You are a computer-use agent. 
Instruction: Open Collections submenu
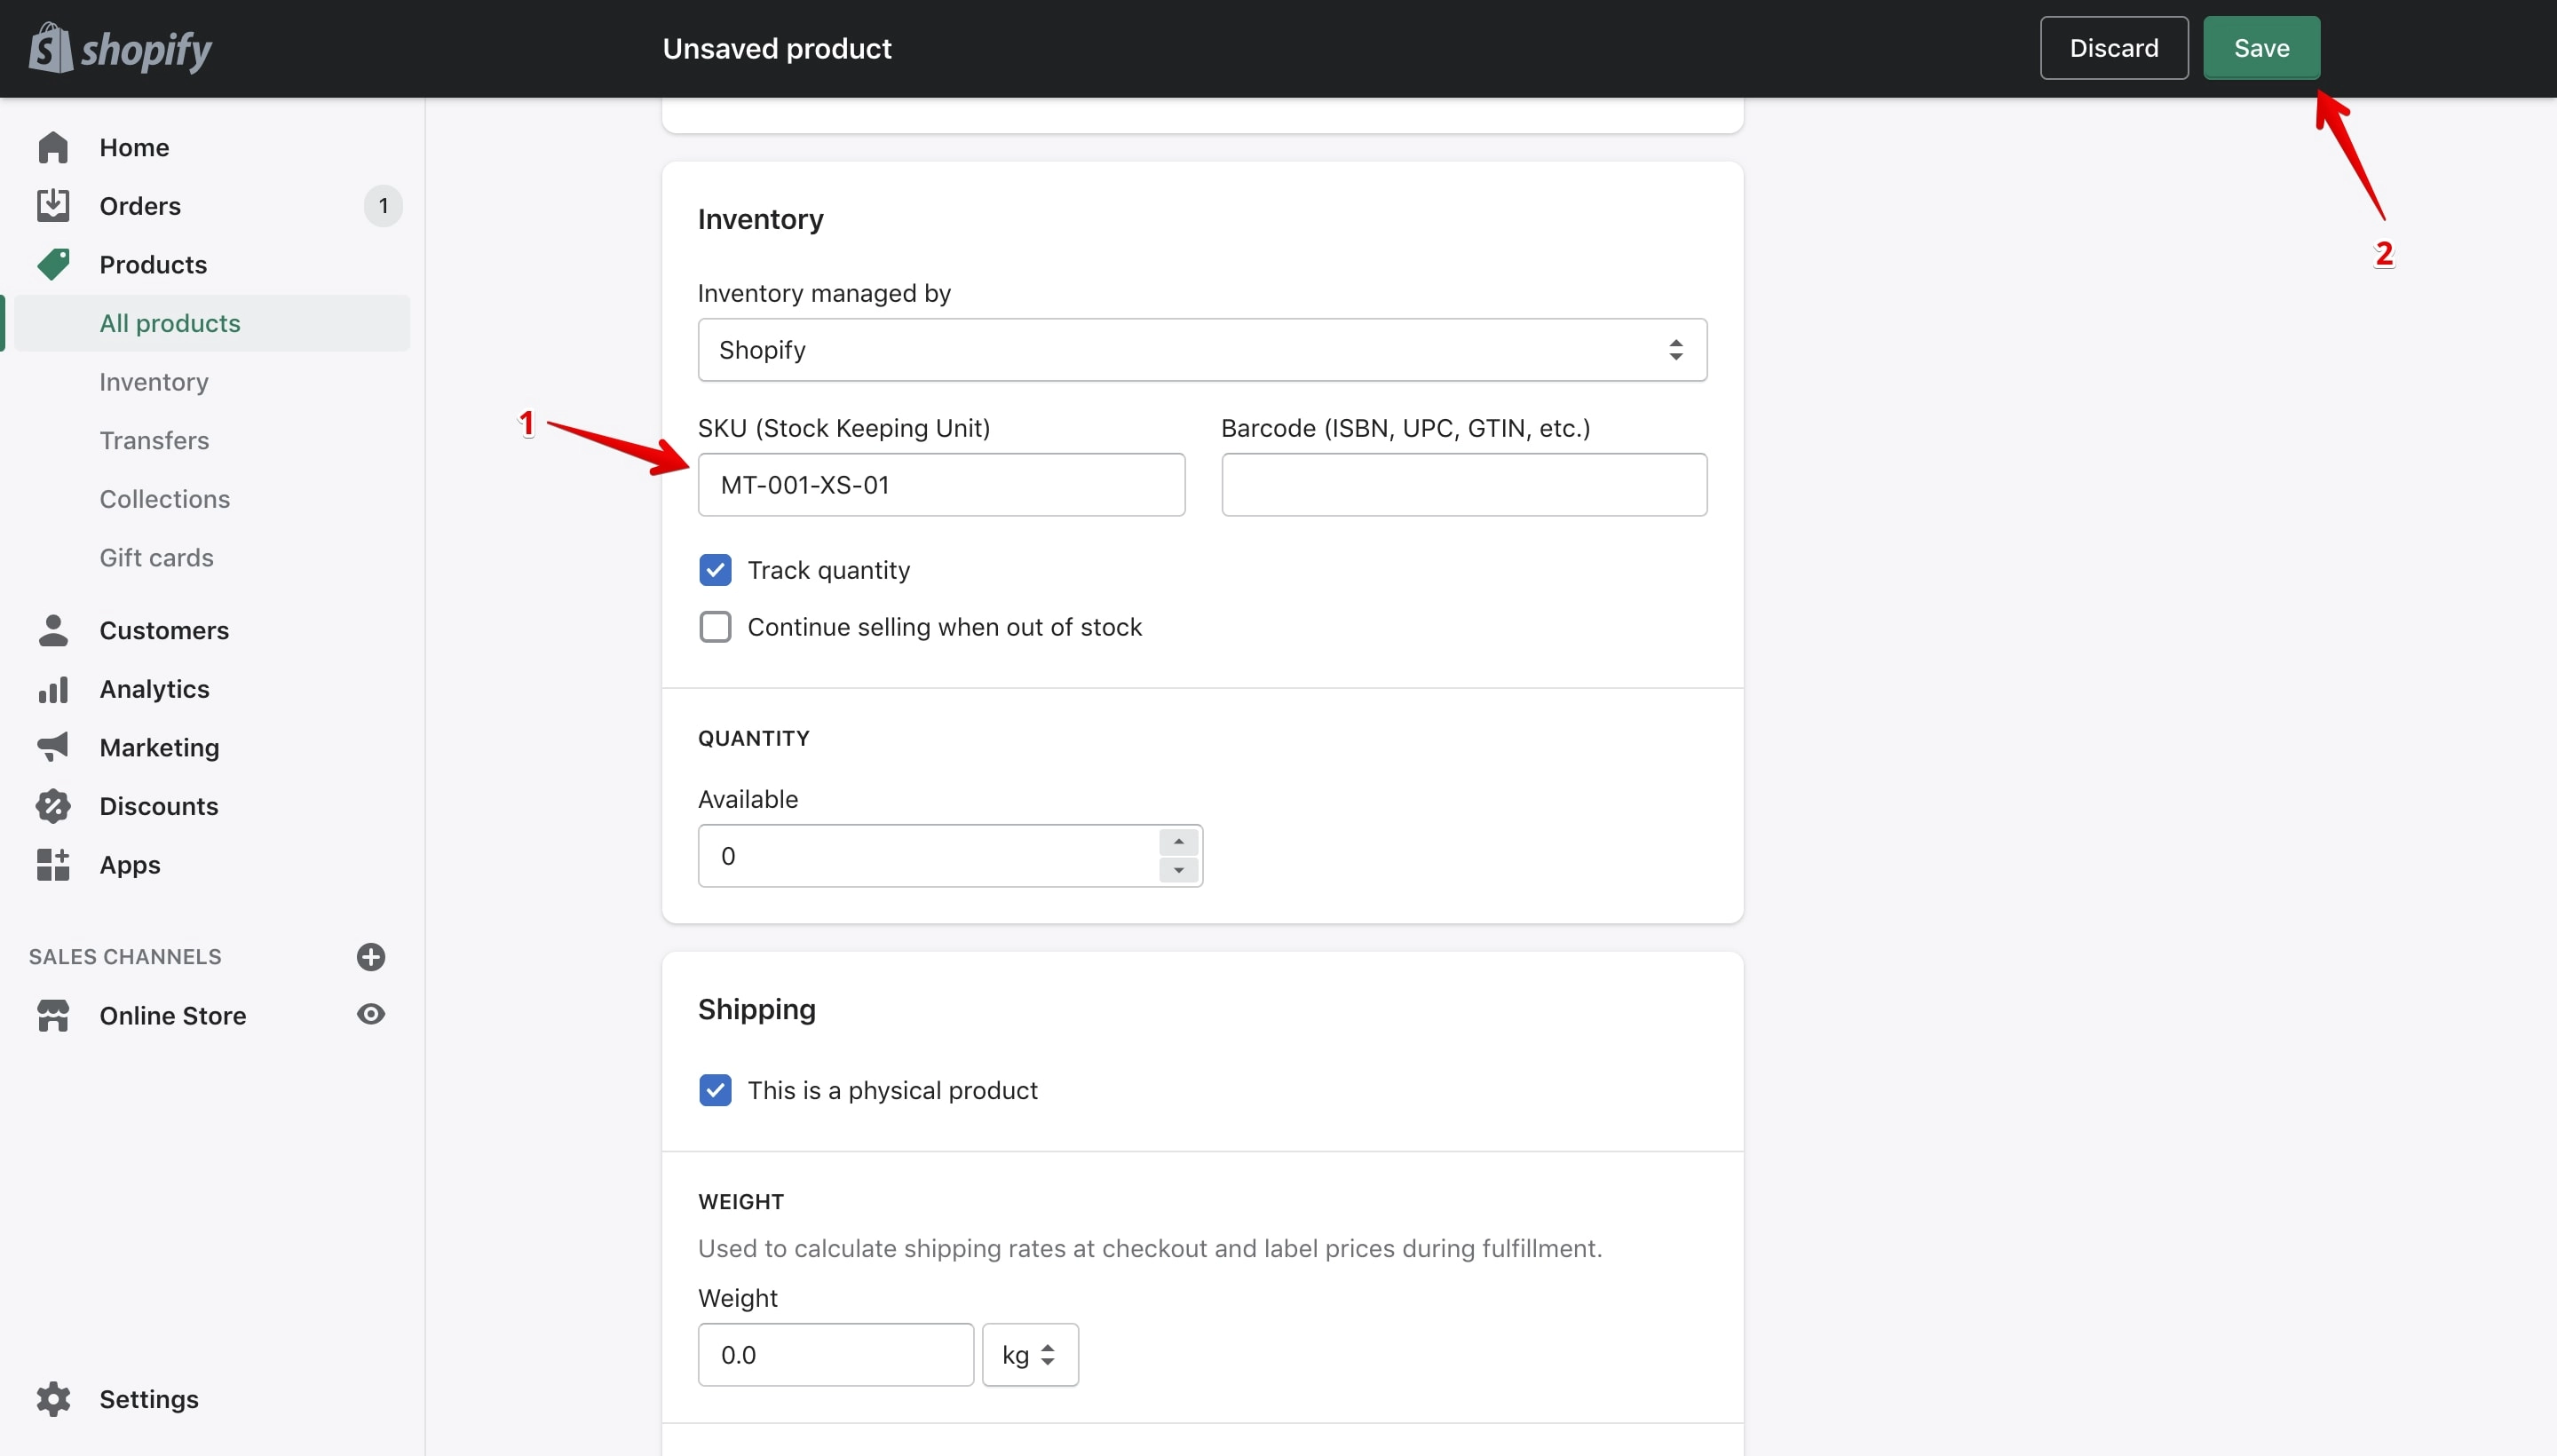165,499
